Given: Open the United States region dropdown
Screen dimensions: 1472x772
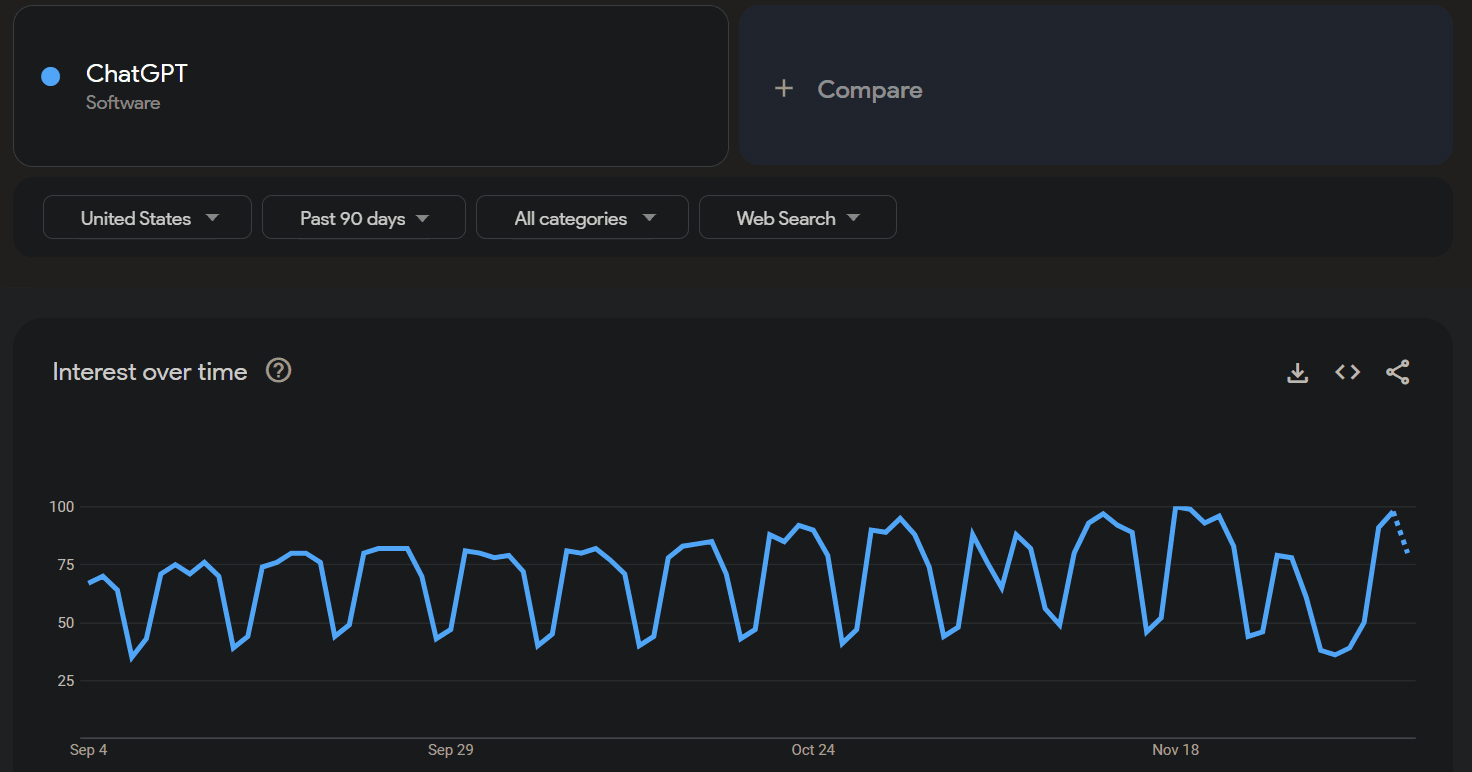Looking at the screenshot, I should click(147, 217).
